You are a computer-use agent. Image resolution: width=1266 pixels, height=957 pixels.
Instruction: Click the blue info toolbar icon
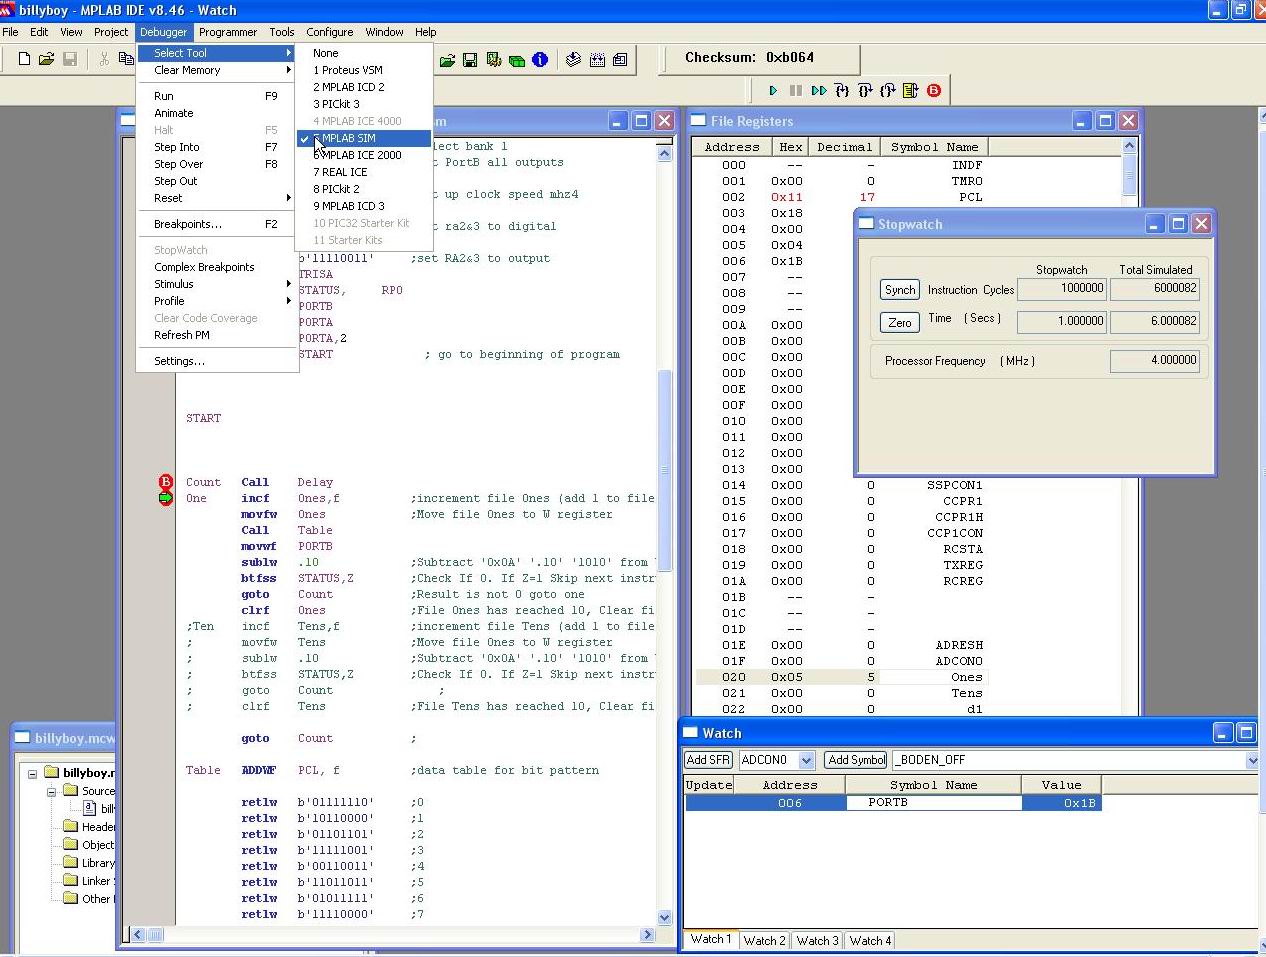click(540, 60)
